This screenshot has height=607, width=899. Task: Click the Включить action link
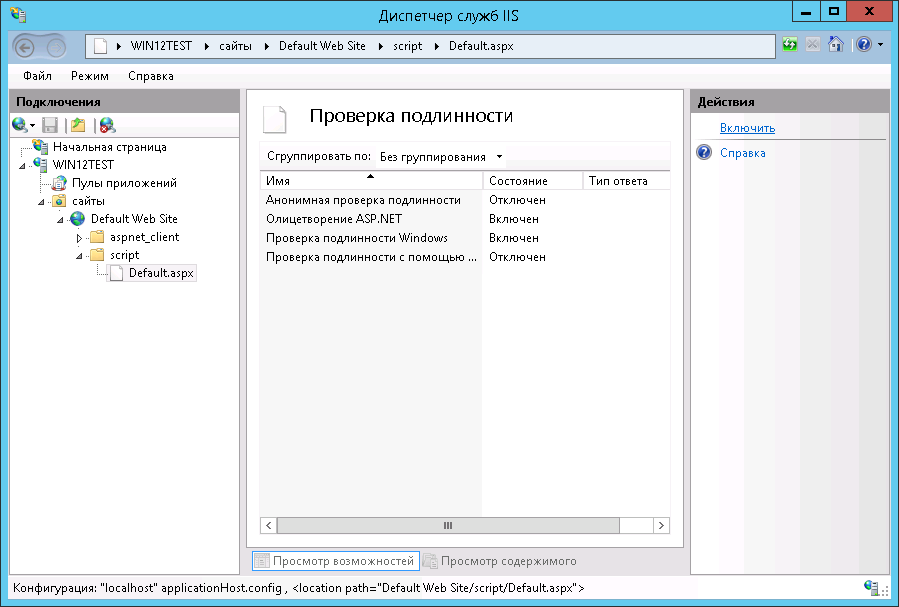747,128
